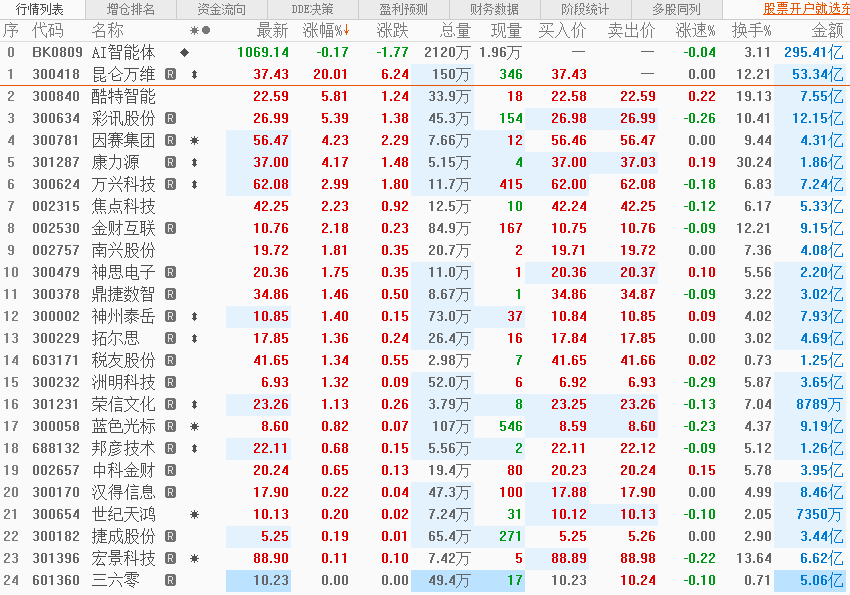Click the up-down arrow marker beside 邦彦技术

194,448
